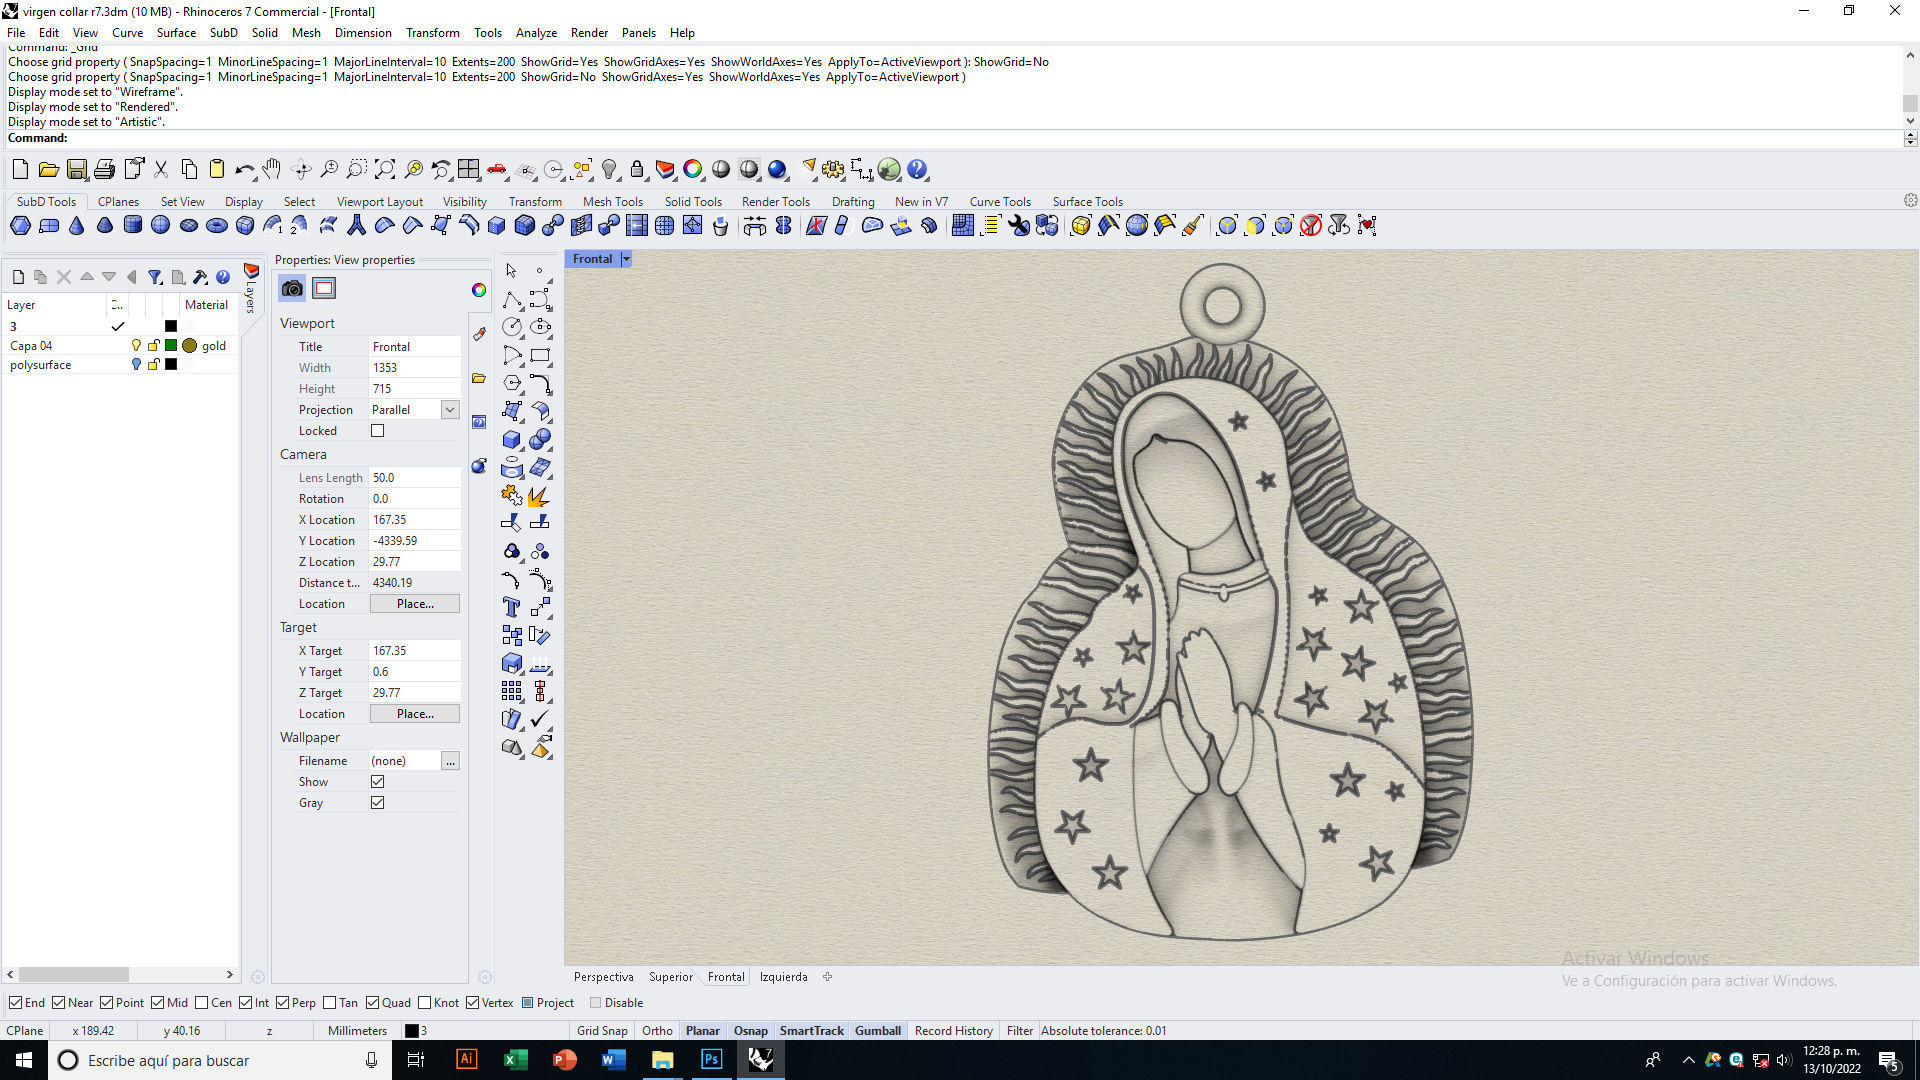The image size is (1920, 1080).
Task: Click the SubD Cylinder primitive icon
Action: click(x=132, y=226)
